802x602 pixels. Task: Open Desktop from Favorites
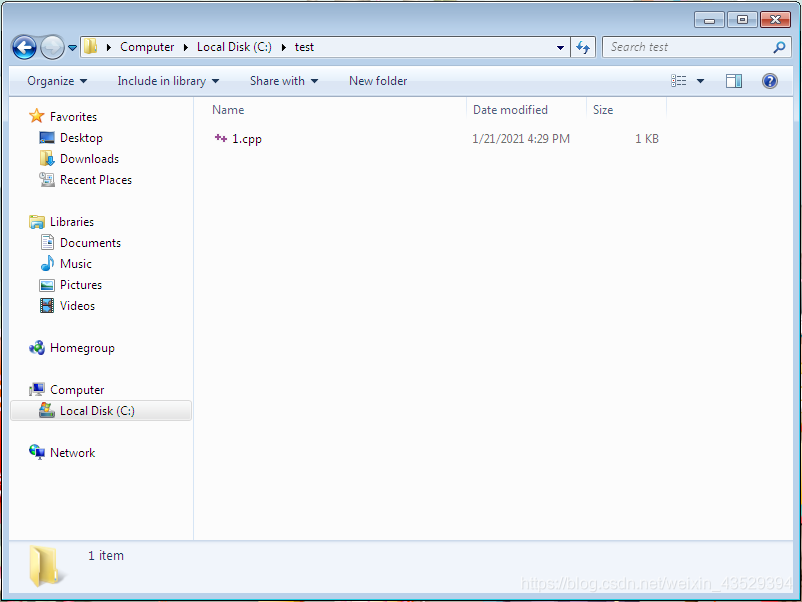pyautogui.click(x=81, y=138)
